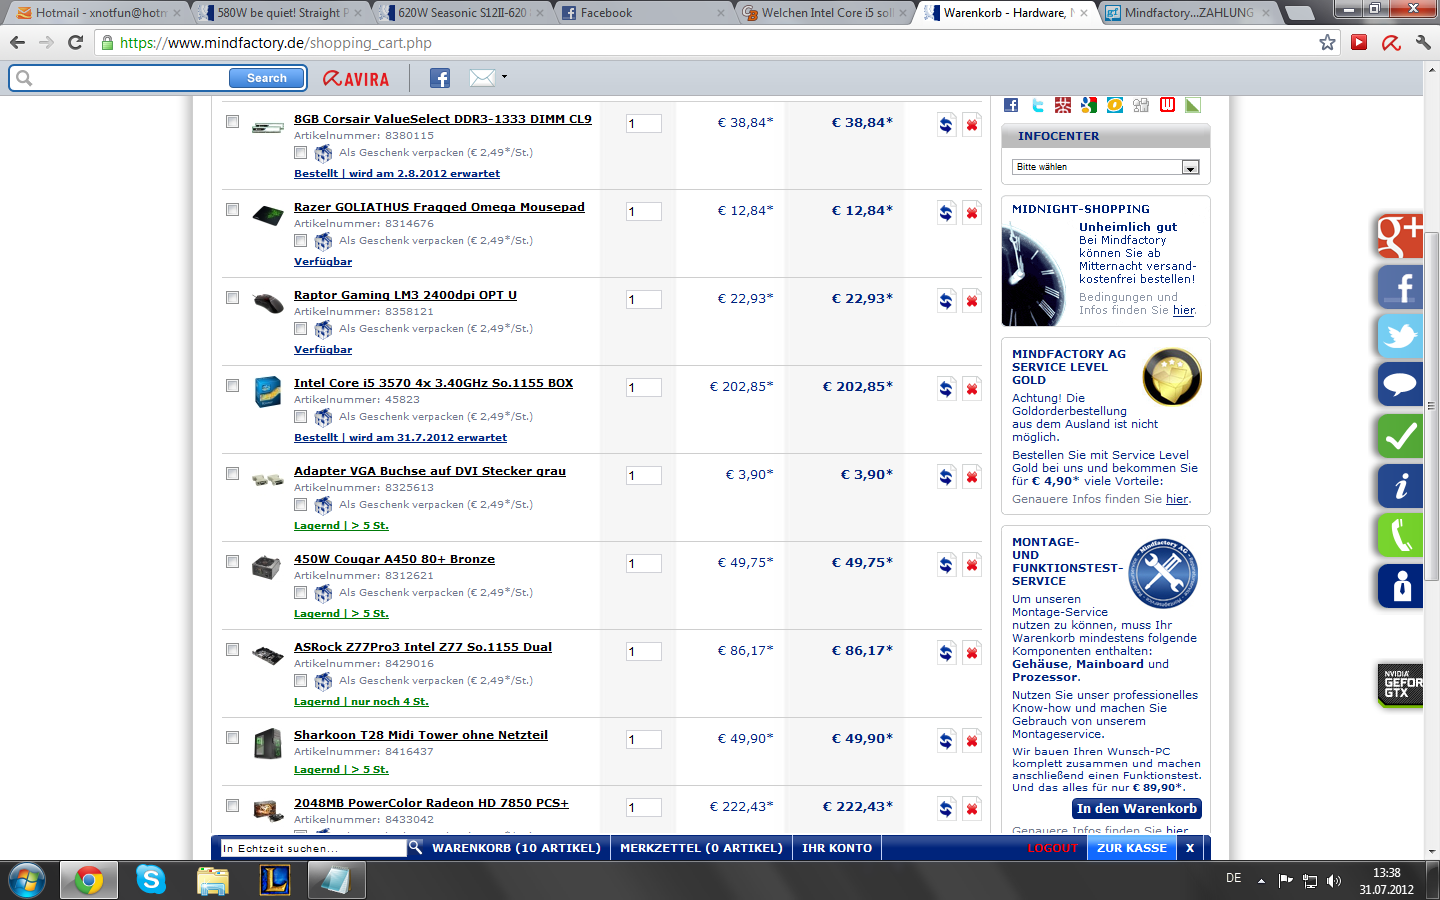Remove ASRock Z77Pro3 mainboard from cart
1440x900 pixels.
pos(971,653)
